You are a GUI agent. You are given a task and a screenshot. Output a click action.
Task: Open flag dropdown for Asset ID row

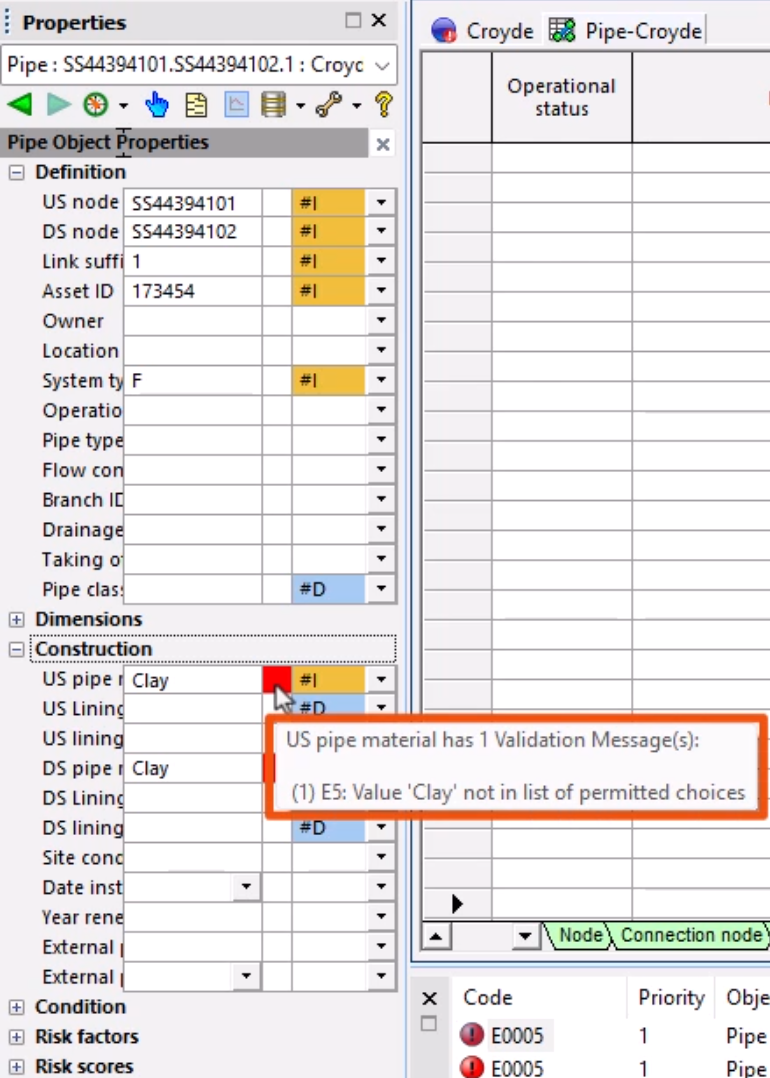[381, 292]
